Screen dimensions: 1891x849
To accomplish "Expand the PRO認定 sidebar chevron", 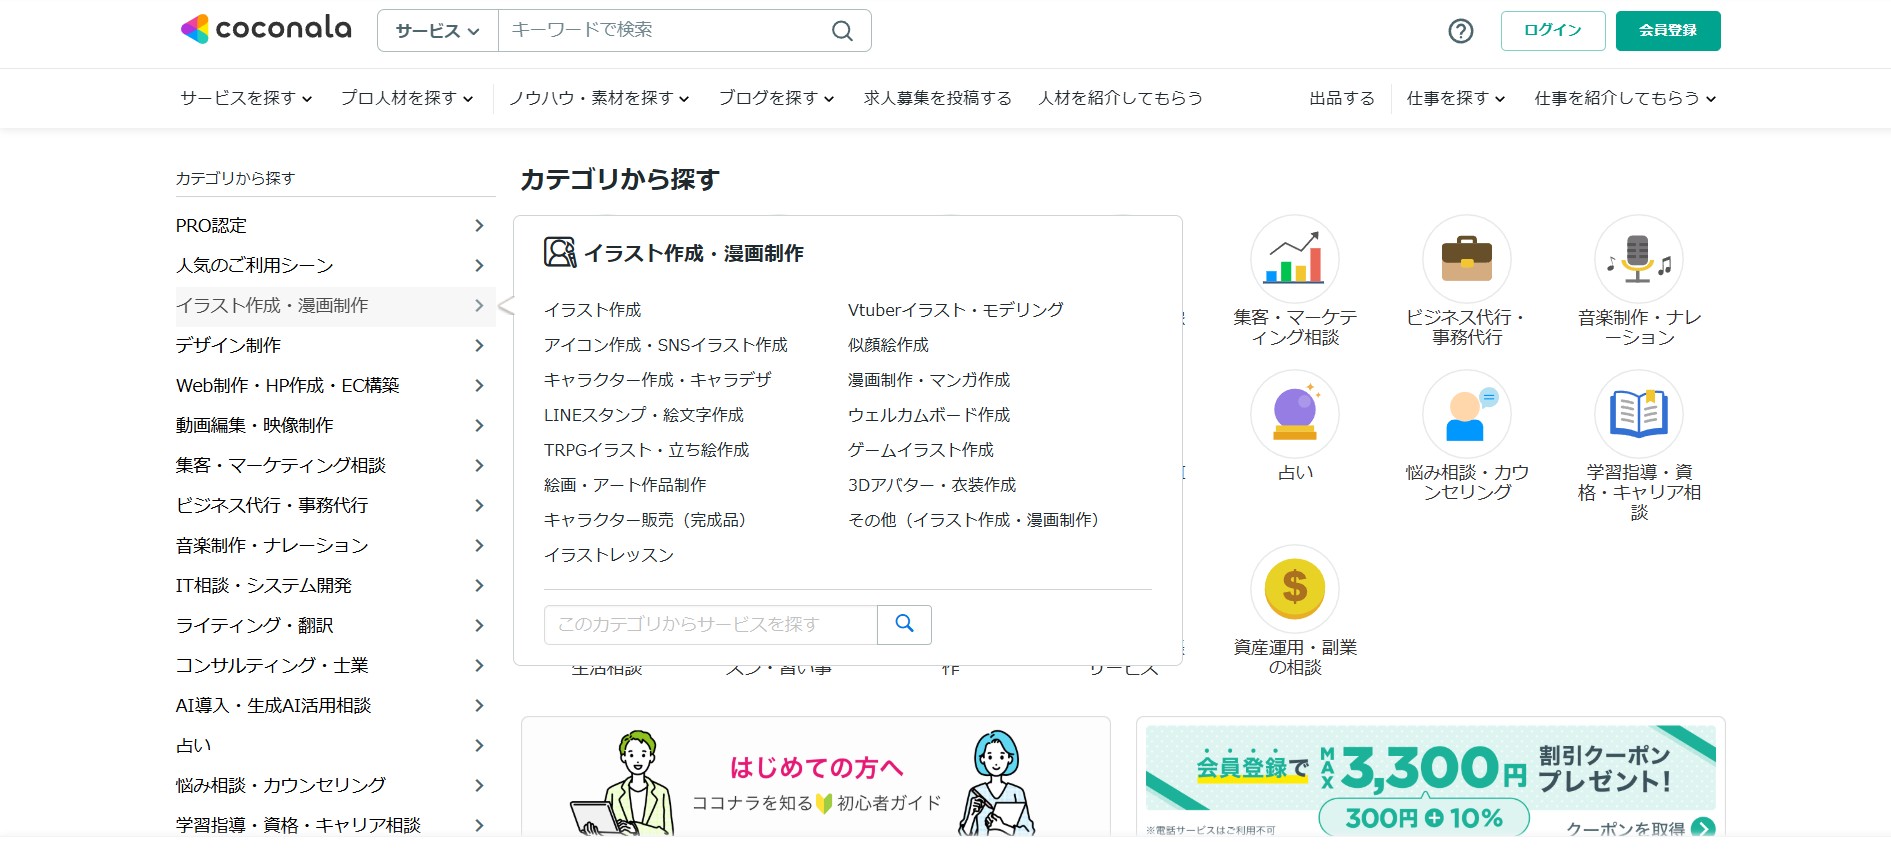I will (x=479, y=226).
